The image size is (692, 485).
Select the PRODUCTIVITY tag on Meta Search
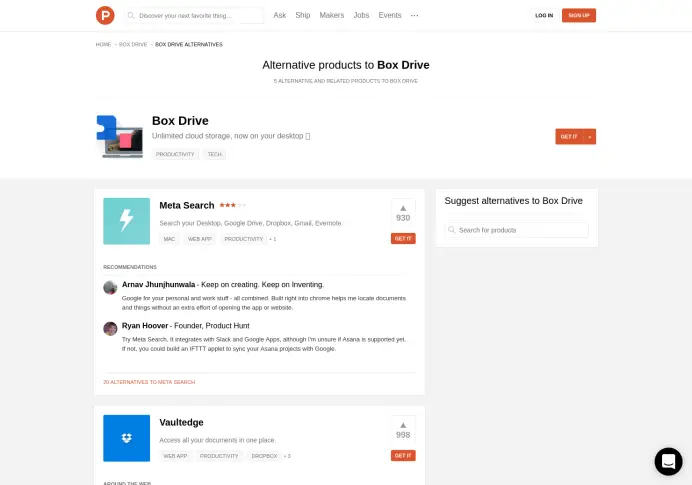pyautogui.click(x=244, y=239)
